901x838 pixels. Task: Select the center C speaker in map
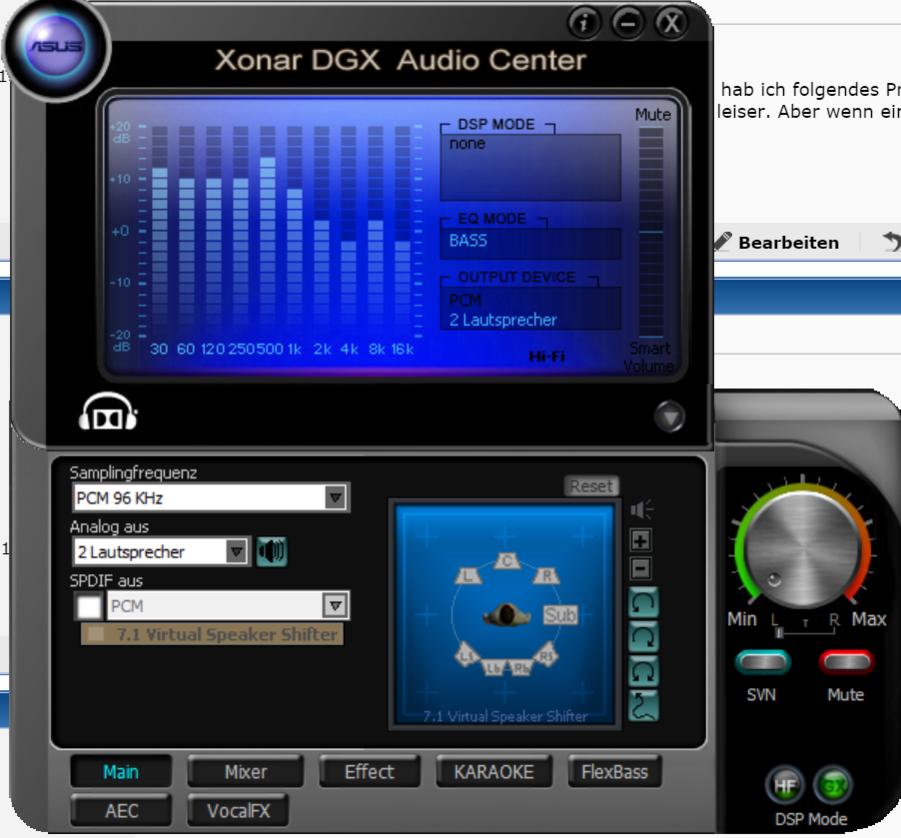[507, 561]
